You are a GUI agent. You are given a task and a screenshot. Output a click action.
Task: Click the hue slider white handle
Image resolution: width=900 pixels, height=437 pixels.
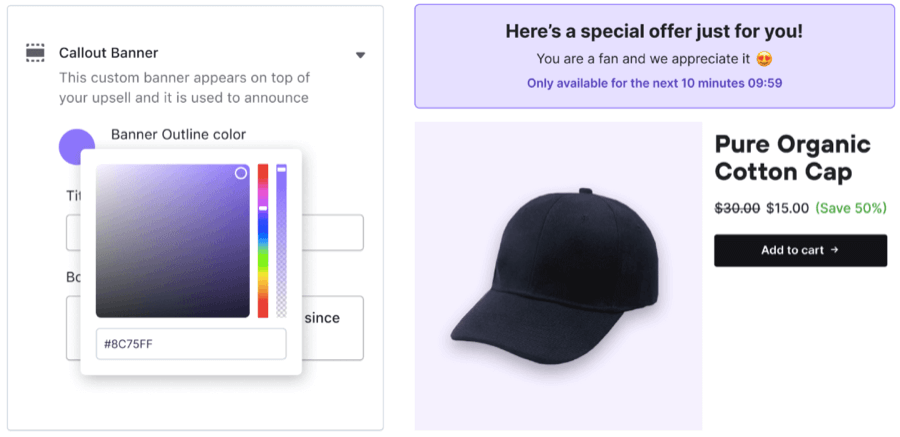point(263,208)
